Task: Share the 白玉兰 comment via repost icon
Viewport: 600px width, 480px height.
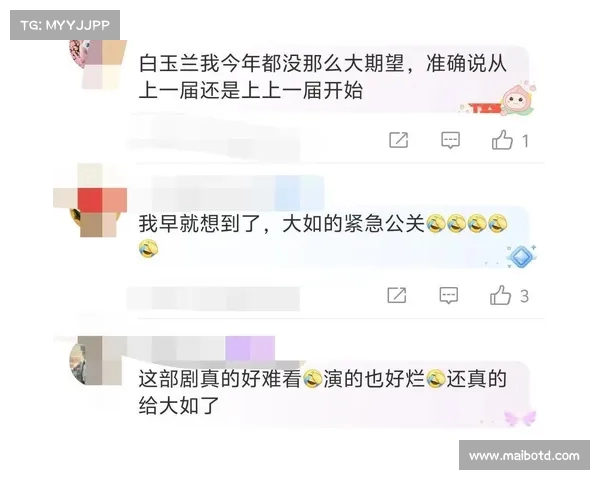Action: 399,140
